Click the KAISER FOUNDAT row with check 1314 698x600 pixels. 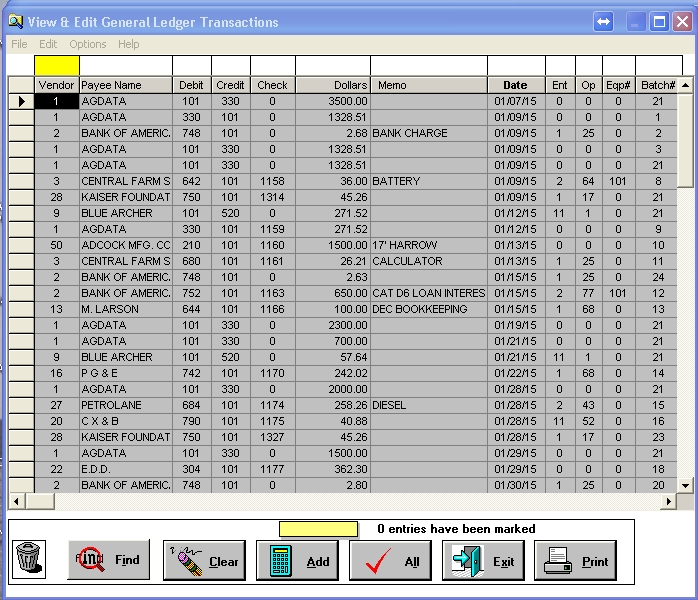point(343,197)
